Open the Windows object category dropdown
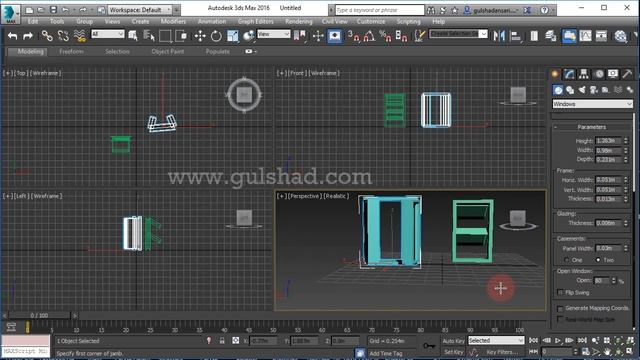 tap(592, 104)
